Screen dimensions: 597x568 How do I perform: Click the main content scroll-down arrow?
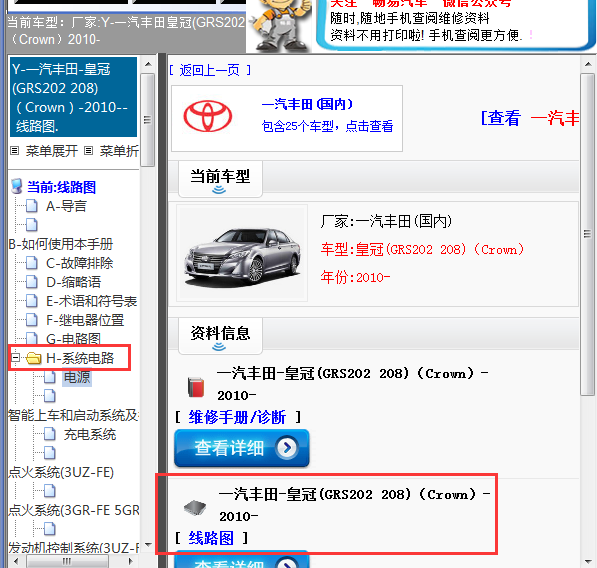[x=588, y=561]
